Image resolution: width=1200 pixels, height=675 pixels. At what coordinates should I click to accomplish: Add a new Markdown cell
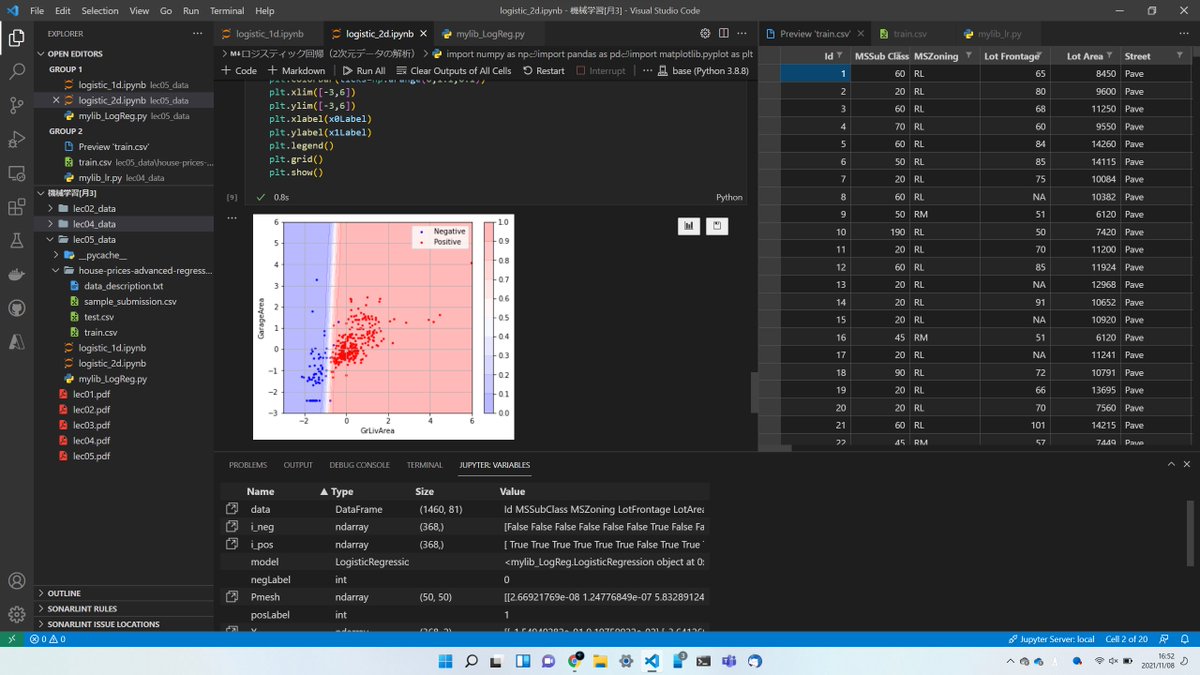coord(296,71)
